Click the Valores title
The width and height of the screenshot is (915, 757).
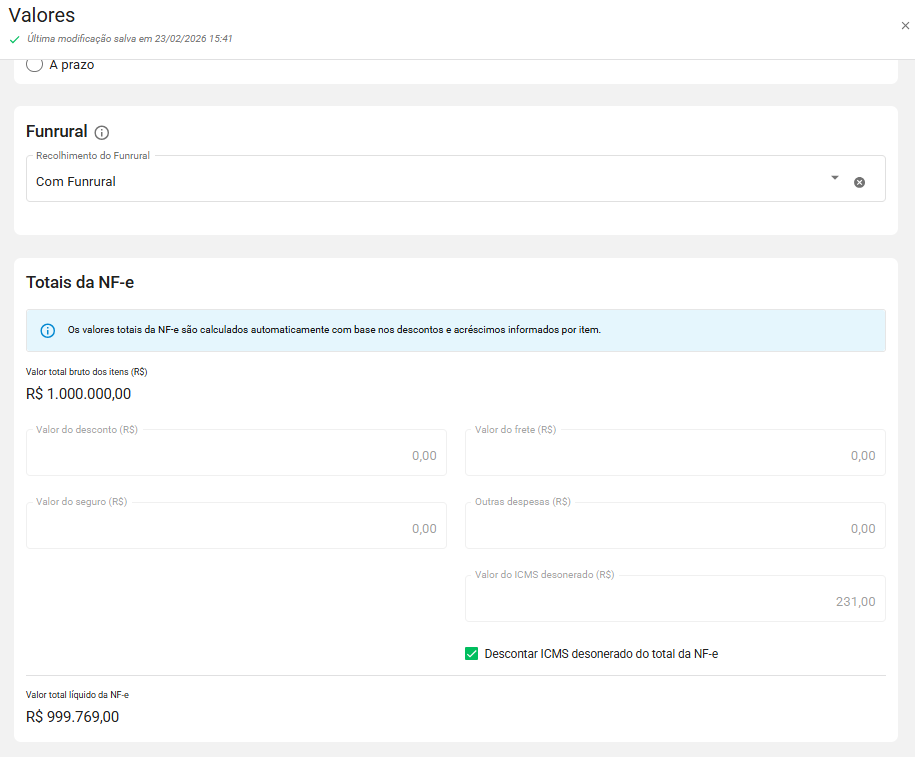point(42,15)
